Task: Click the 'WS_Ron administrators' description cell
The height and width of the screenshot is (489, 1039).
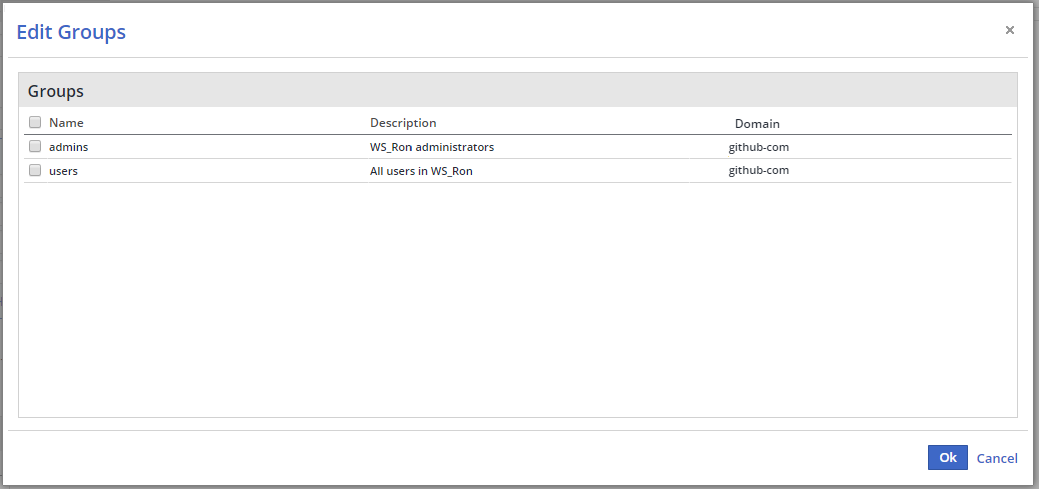Action: tap(432, 147)
